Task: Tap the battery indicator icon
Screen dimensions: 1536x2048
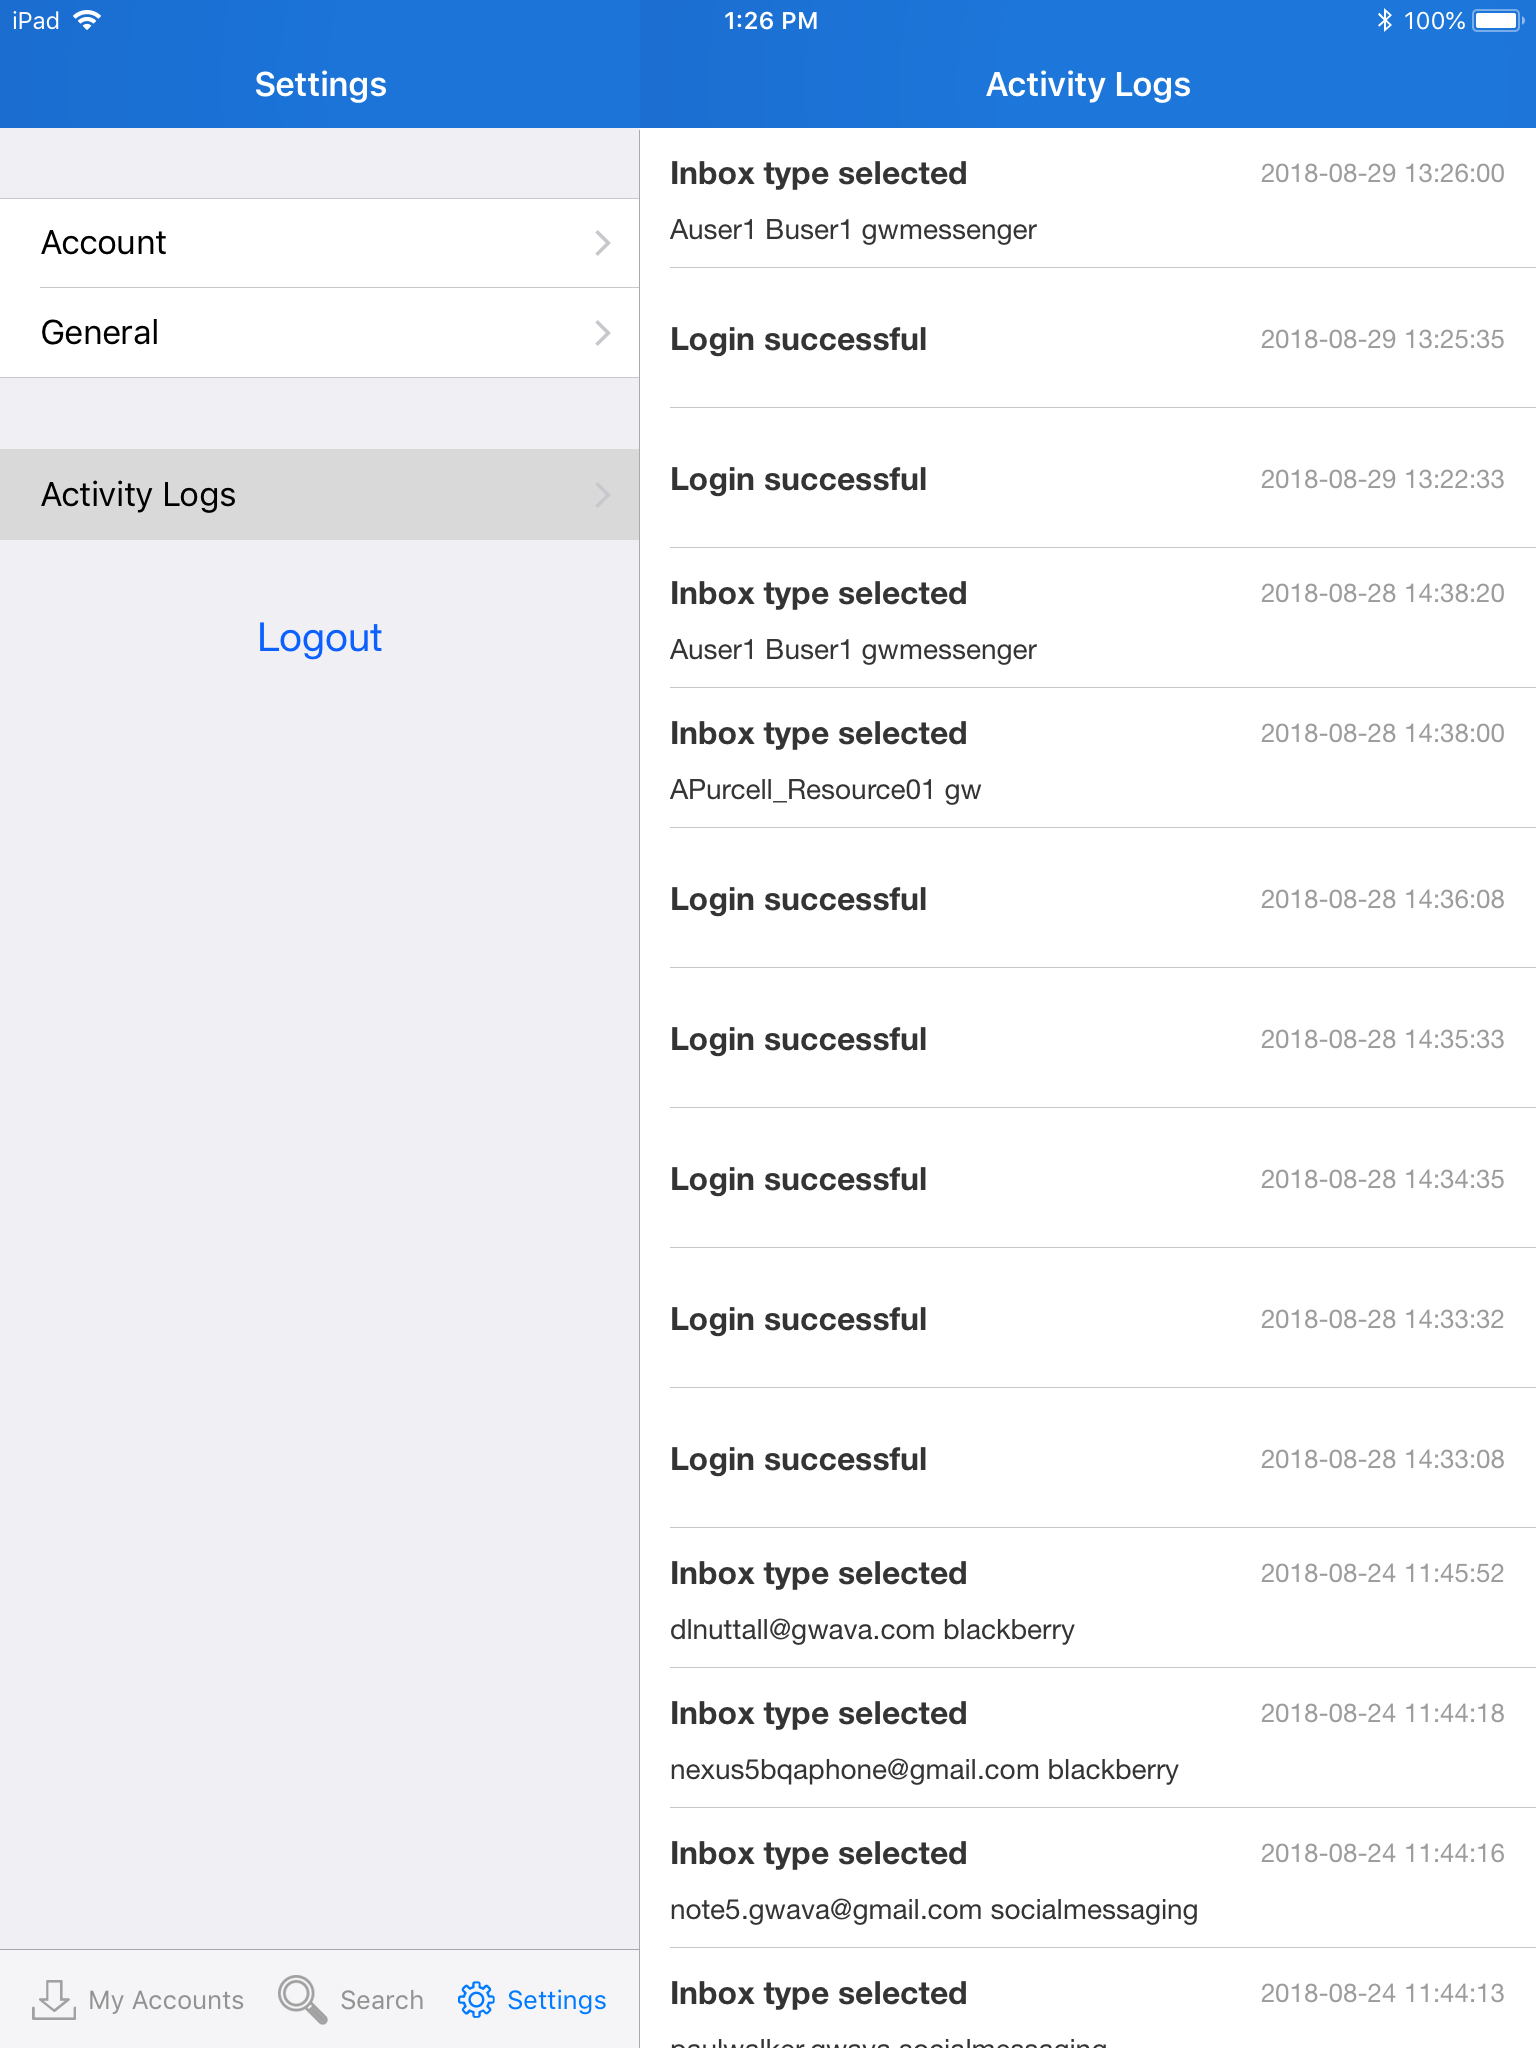Action: pos(1498,21)
